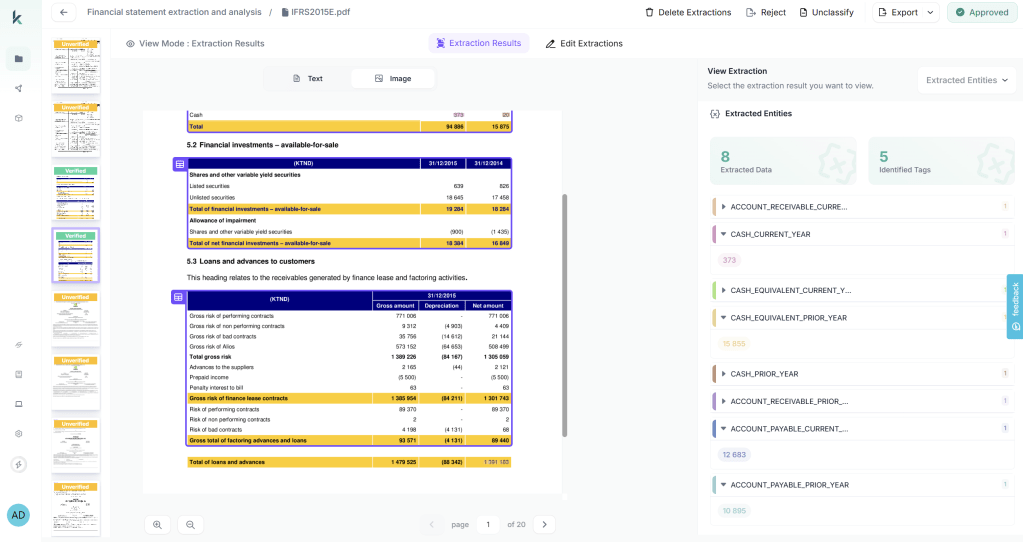Switch to Image view mode
The image size is (1023, 542).
393,78
